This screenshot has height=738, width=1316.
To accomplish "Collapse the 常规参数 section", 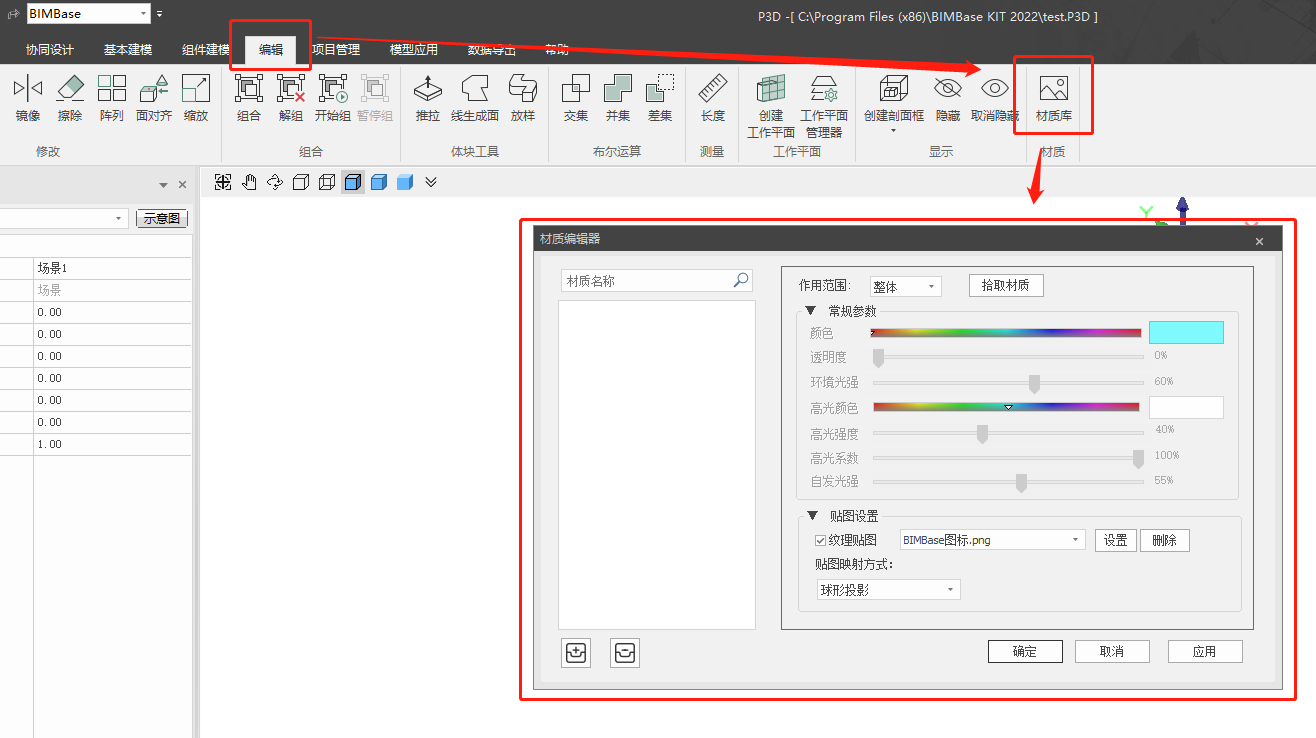I will (x=811, y=311).
